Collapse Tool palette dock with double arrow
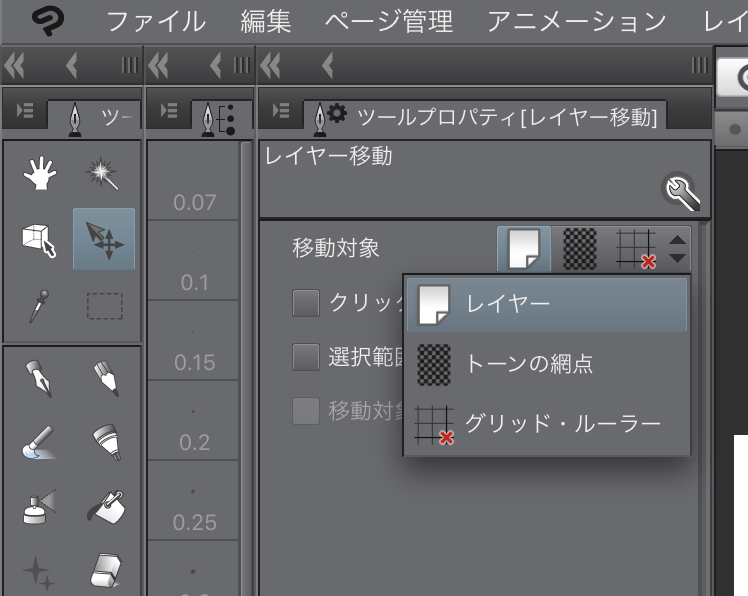 tap(15, 65)
